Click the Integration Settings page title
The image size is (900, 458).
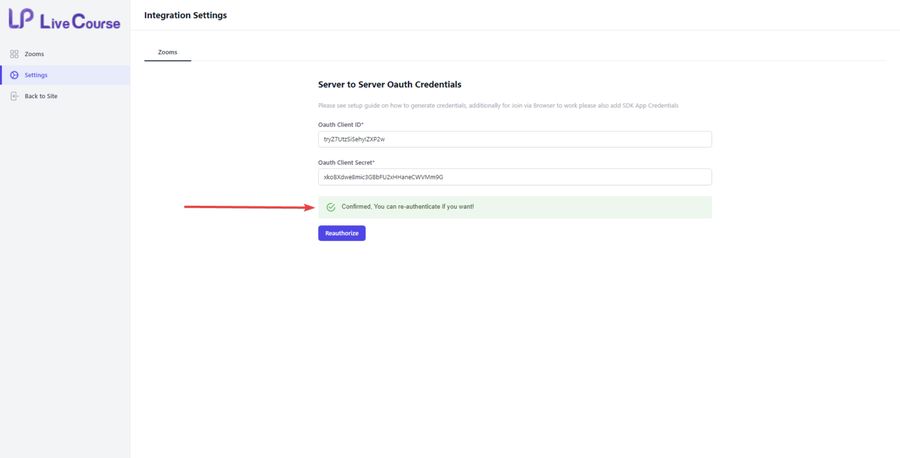[x=185, y=15]
